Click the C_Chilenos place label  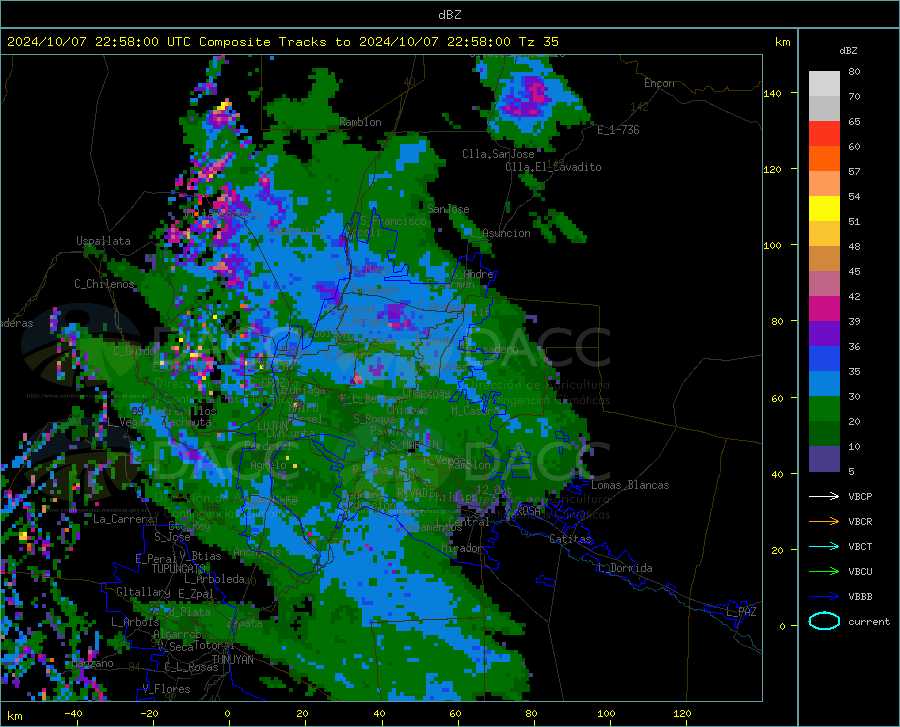point(104,283)
